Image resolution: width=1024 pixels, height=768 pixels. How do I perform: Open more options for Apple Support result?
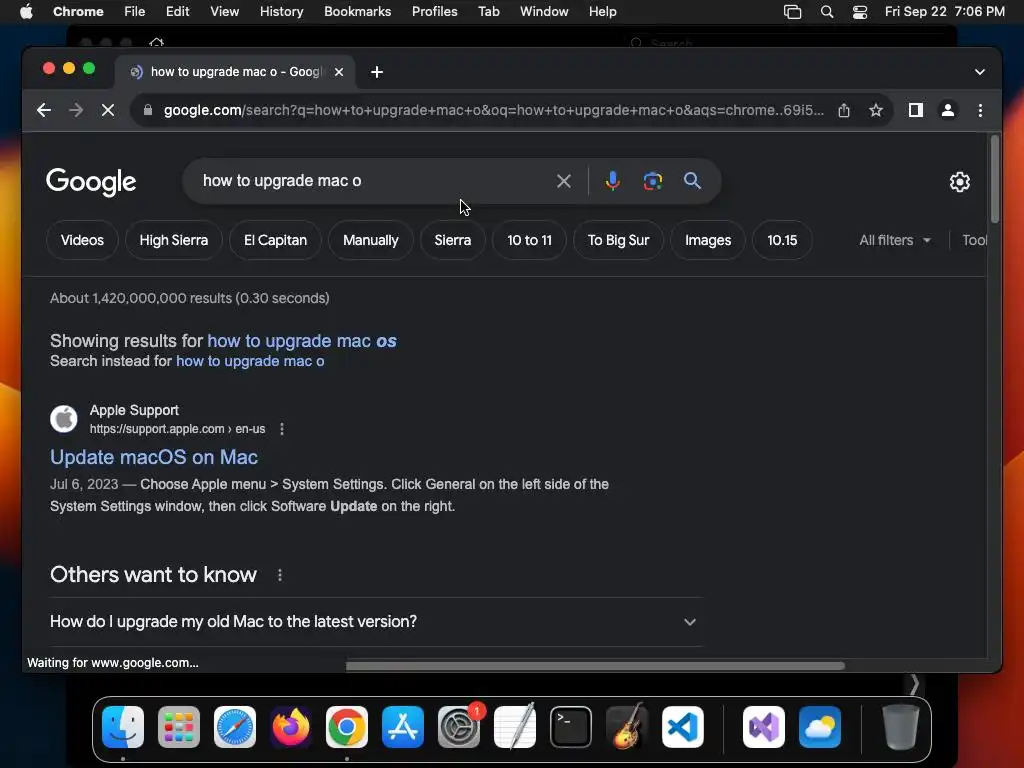coord(281,429)
